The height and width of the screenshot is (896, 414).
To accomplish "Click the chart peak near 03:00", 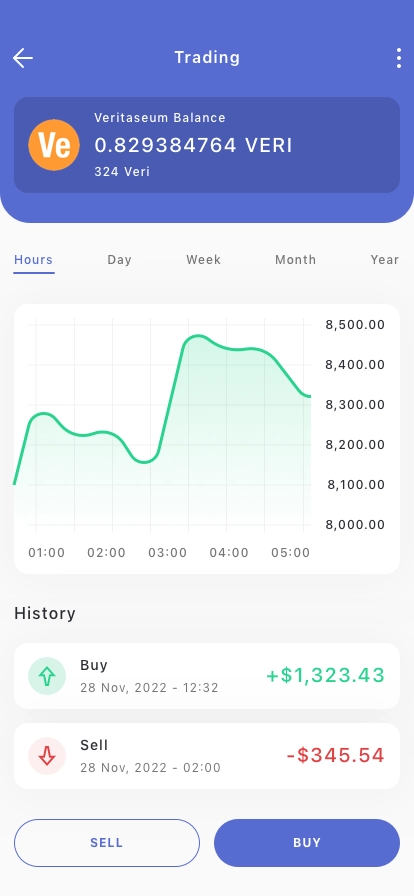I will [x=197, y=336].
